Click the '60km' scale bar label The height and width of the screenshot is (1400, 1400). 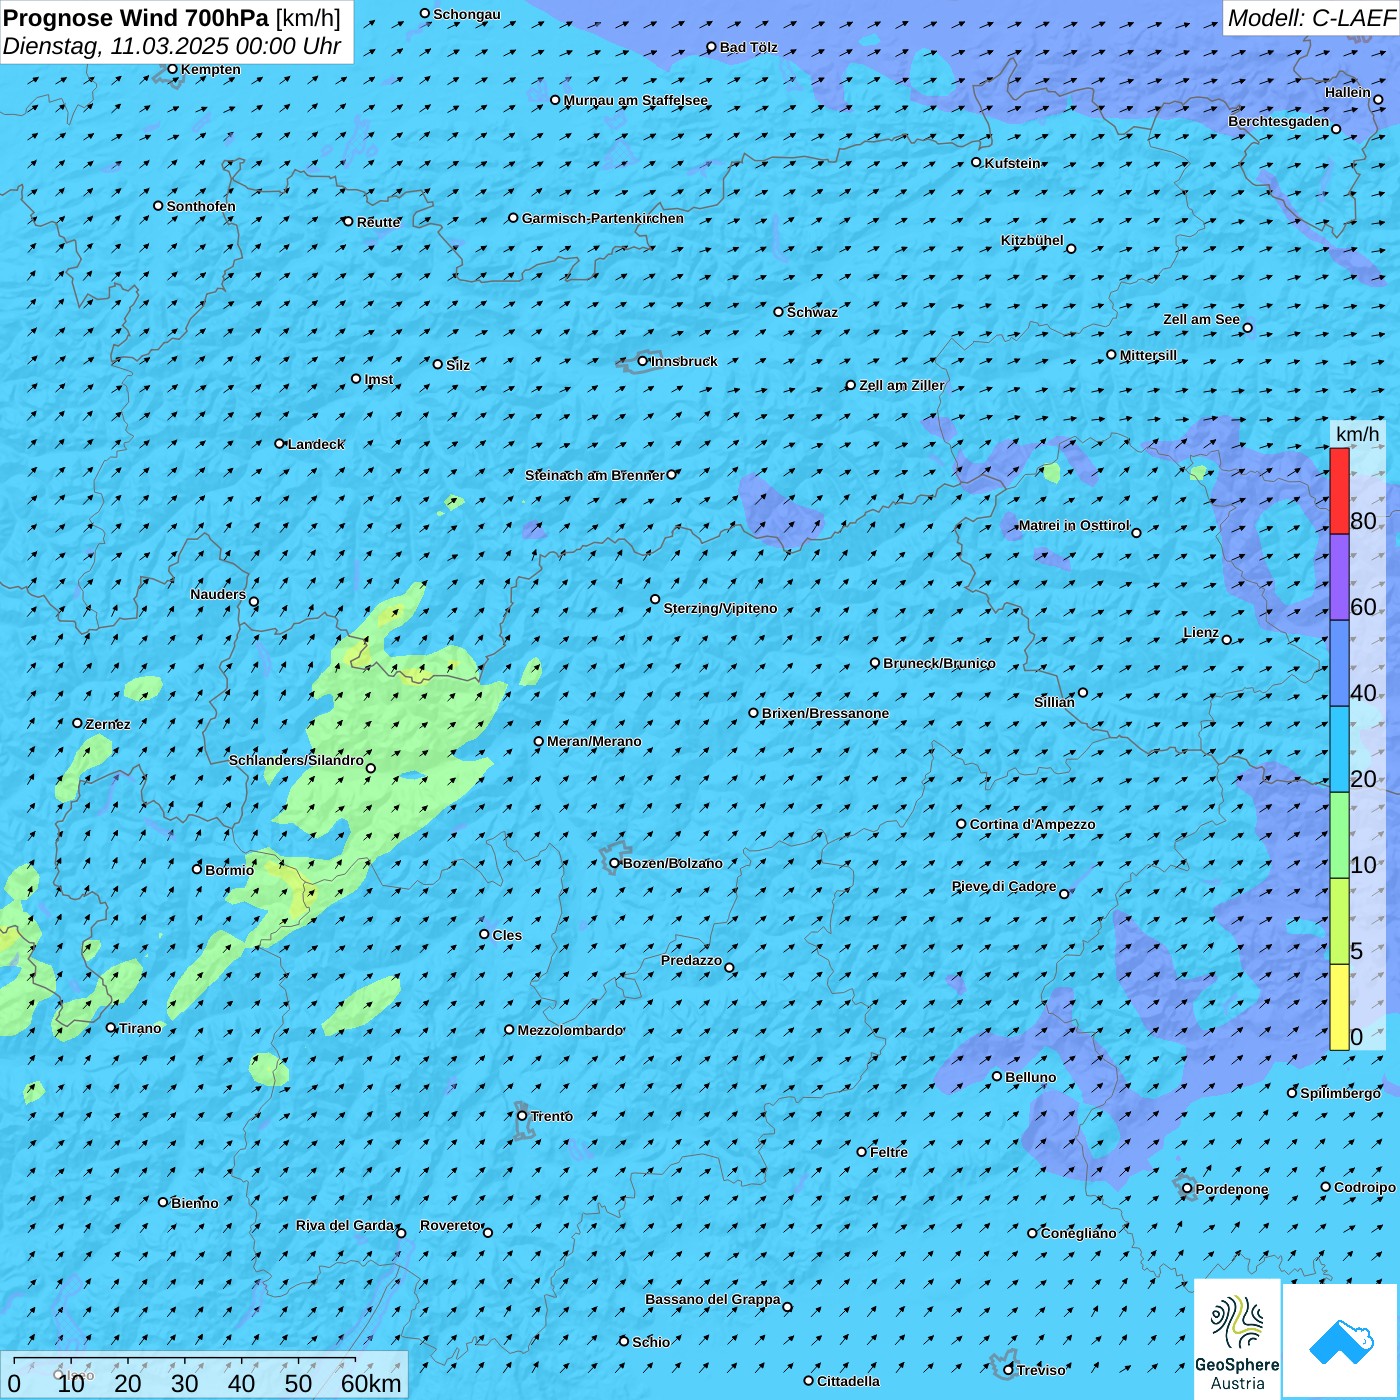tap(371, 1383)
